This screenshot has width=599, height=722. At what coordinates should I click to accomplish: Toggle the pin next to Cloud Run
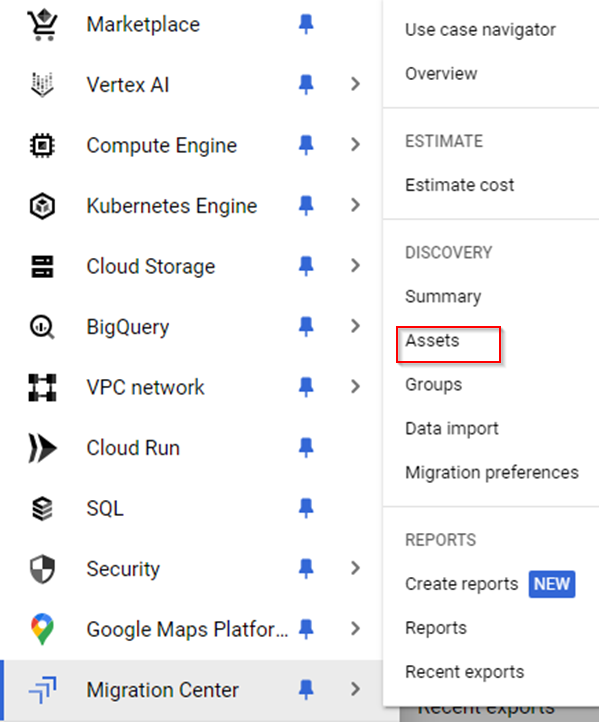[x=306, y=448]
